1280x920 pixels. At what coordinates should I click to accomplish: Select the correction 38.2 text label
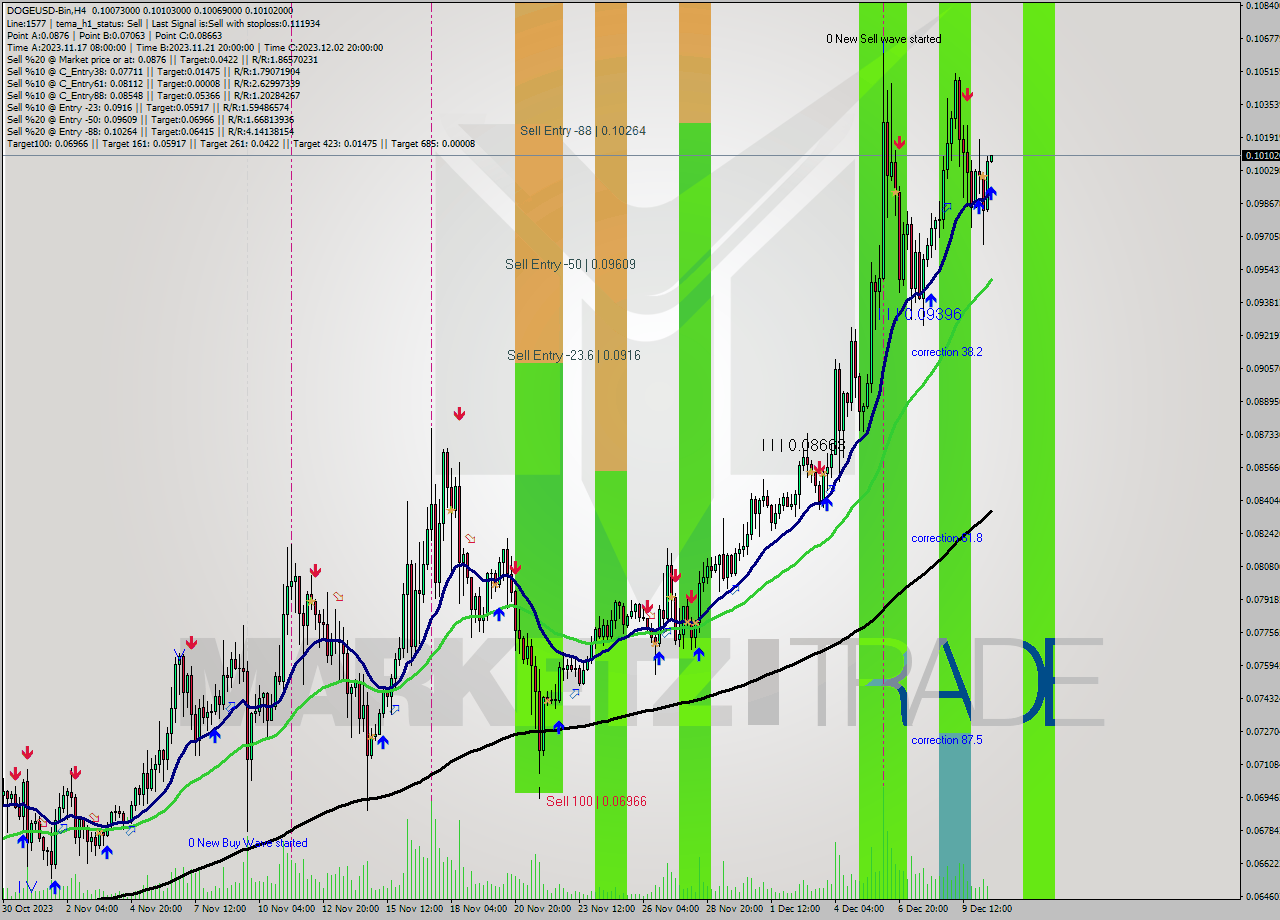[x=946, y=352]
